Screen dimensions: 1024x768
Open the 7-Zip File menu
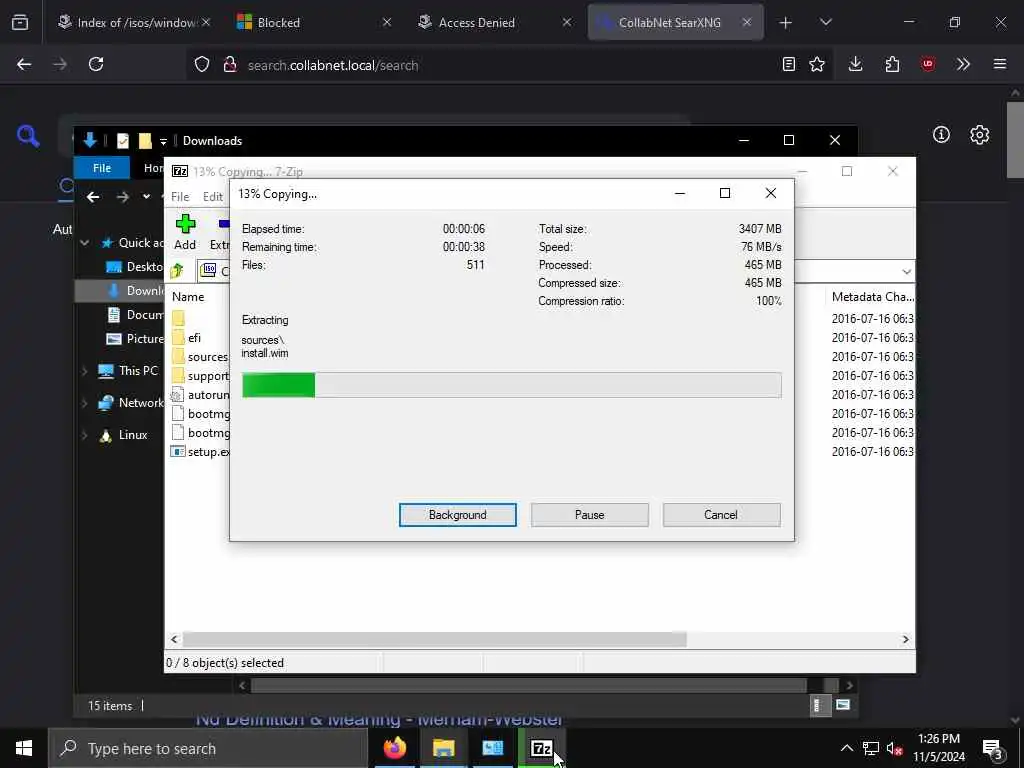(x=180, y=197)
